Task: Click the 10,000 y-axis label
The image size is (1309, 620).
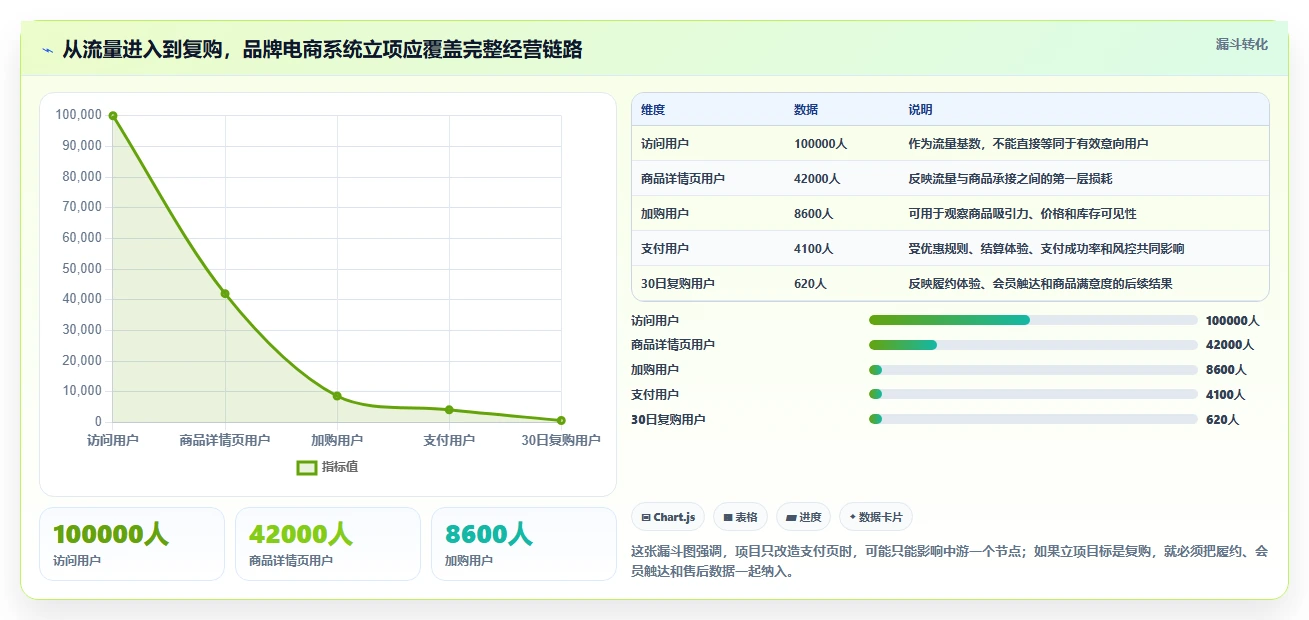Action: tap(82, 392)
